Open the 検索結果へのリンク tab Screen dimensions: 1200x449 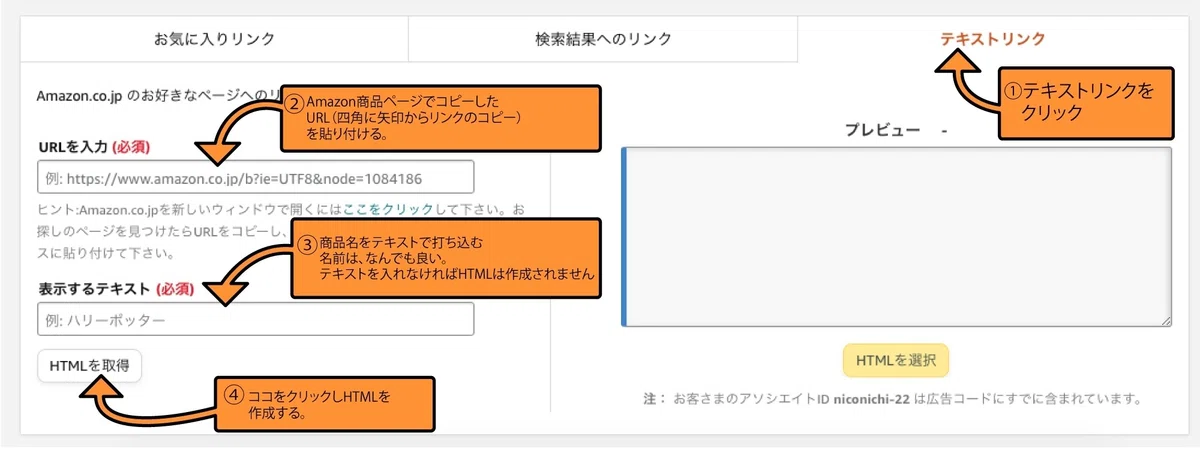603,39
